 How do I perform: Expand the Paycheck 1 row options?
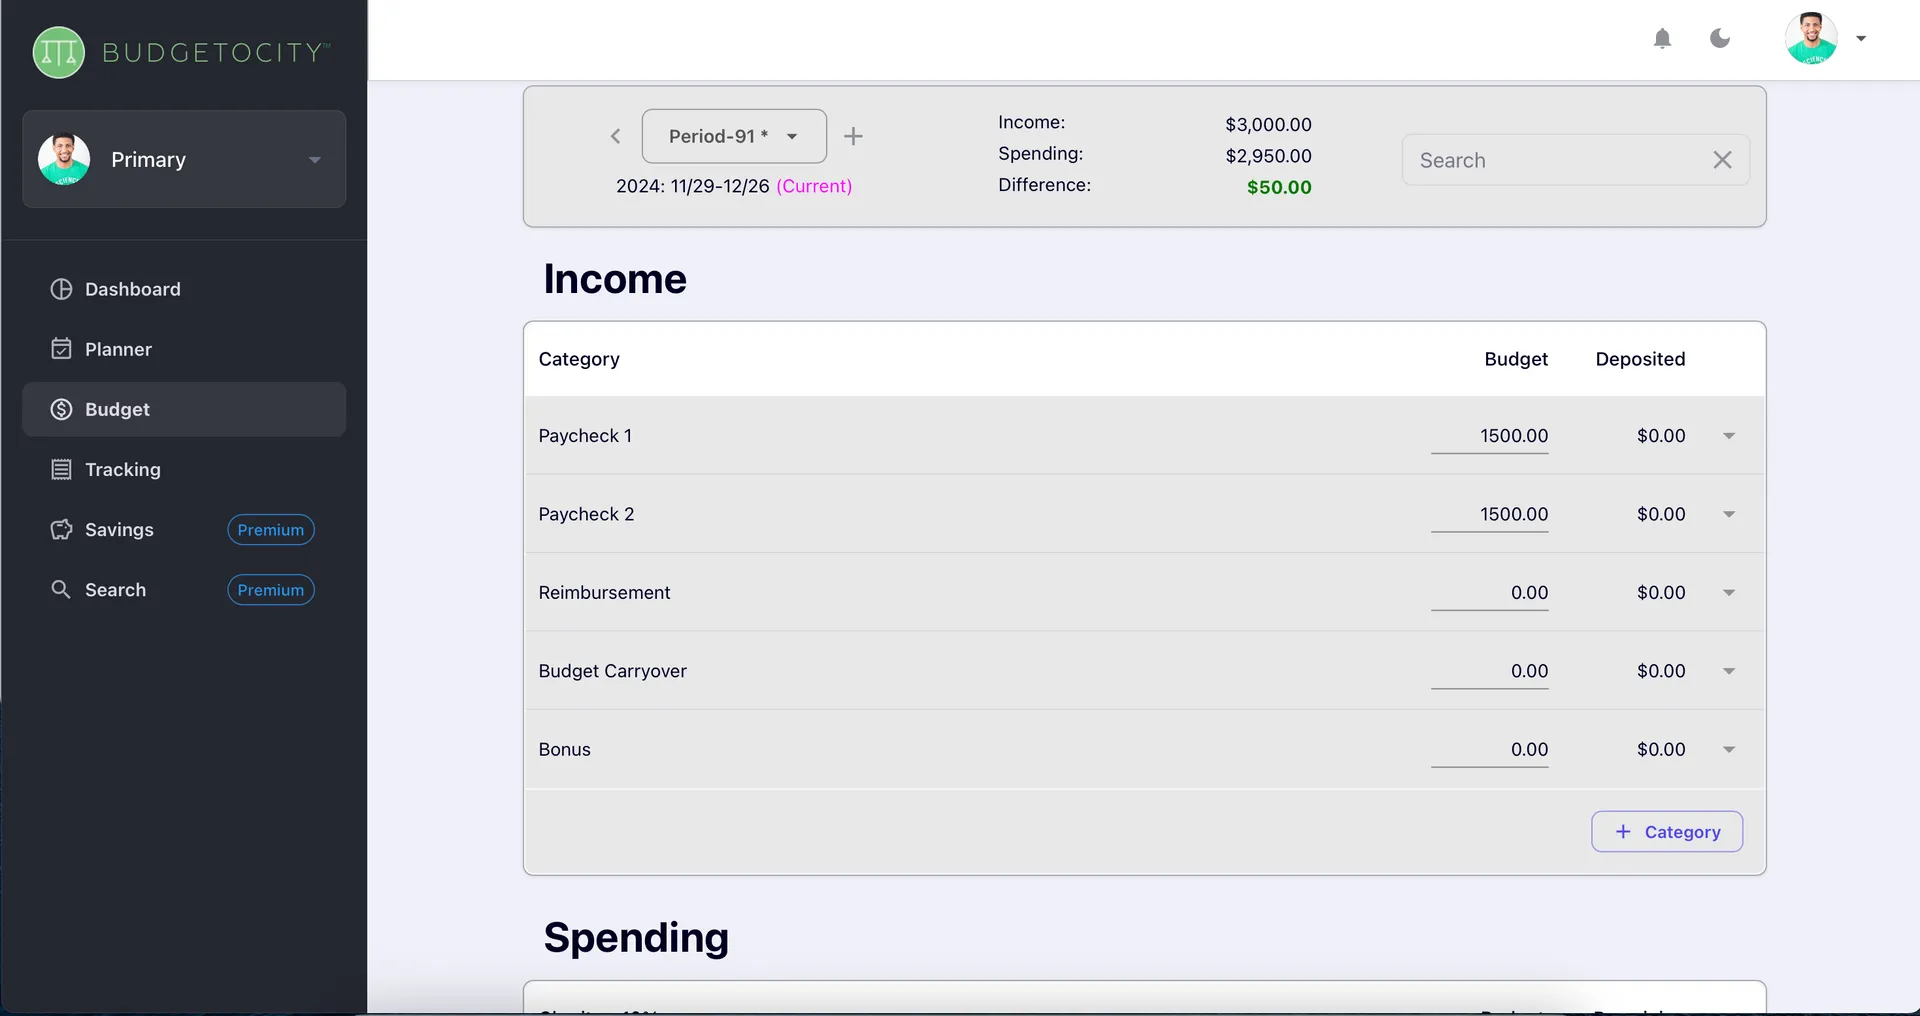[1729, 435]
